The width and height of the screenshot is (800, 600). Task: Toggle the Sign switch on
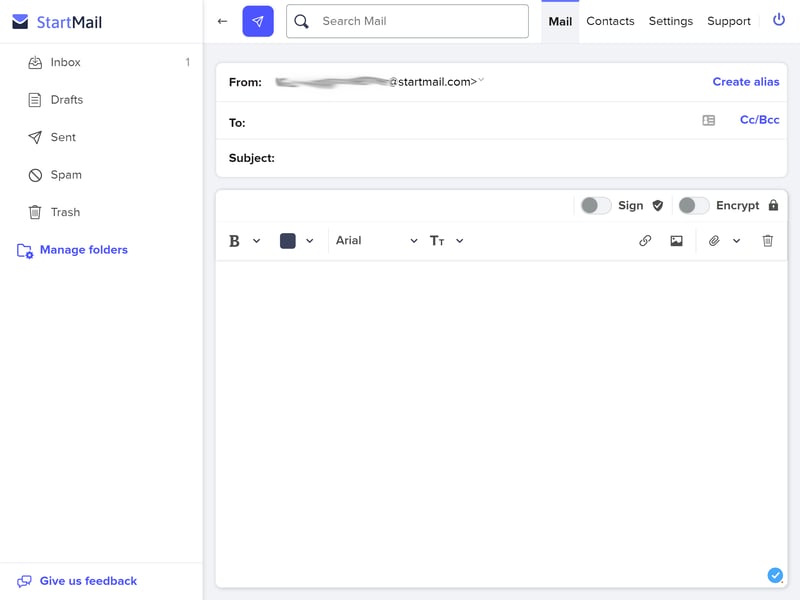[x=596, y=206]
